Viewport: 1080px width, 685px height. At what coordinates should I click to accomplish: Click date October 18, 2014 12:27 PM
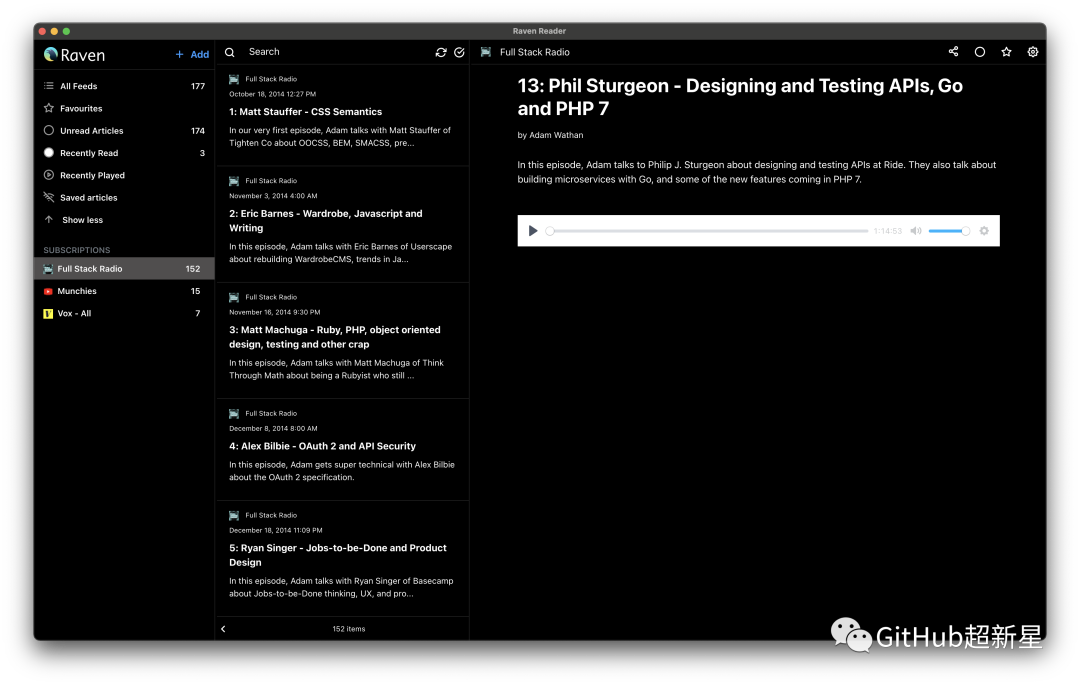[272, 94]
